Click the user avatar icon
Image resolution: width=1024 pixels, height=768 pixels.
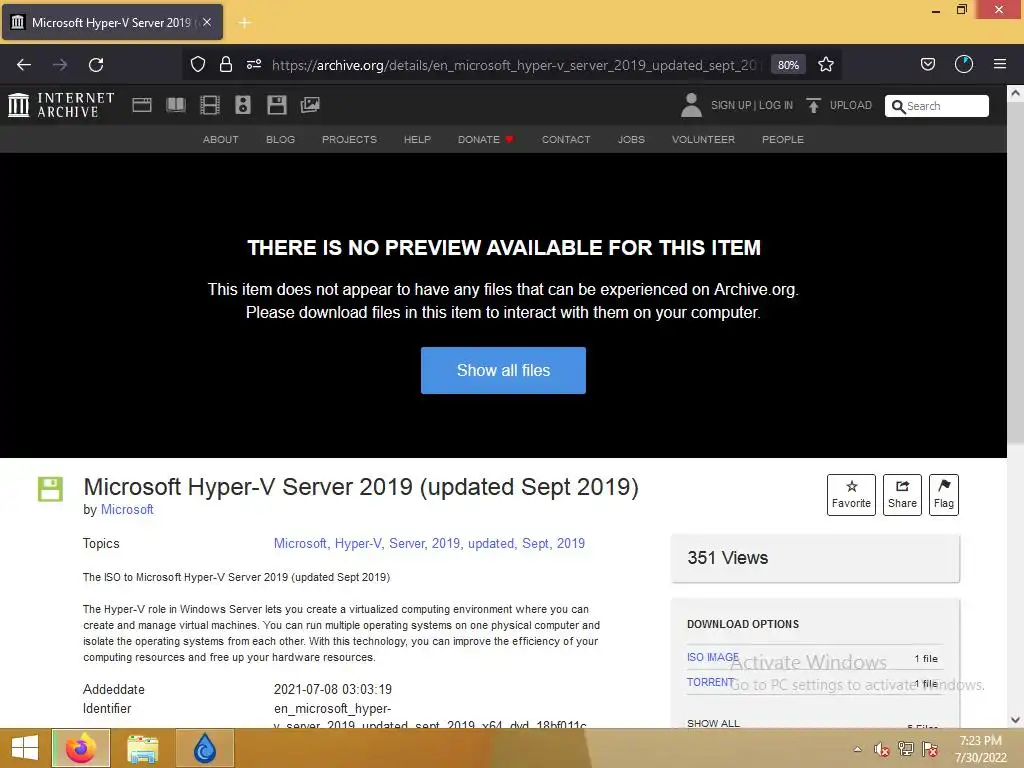tap(691, 105)
